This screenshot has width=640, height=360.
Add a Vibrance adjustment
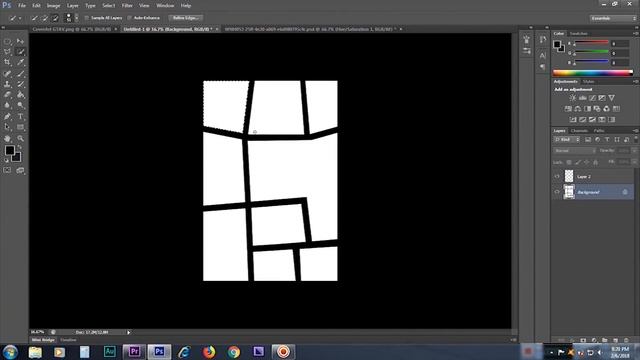tap(611, 98)
